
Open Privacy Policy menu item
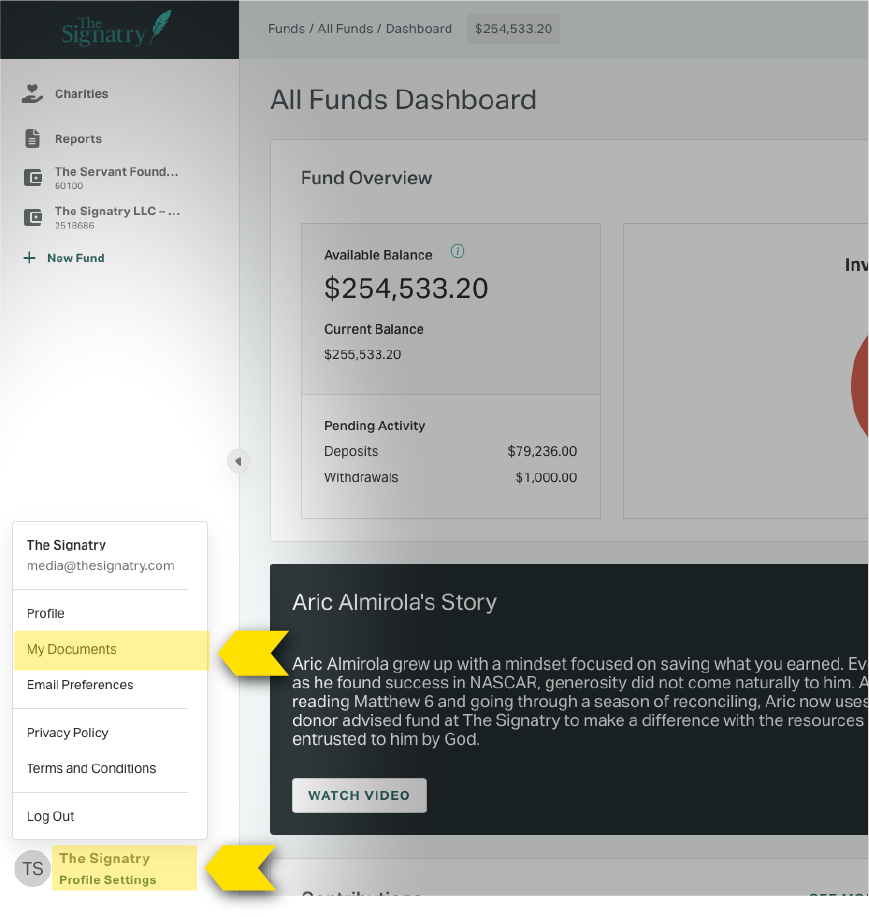(x=68, y=733)
